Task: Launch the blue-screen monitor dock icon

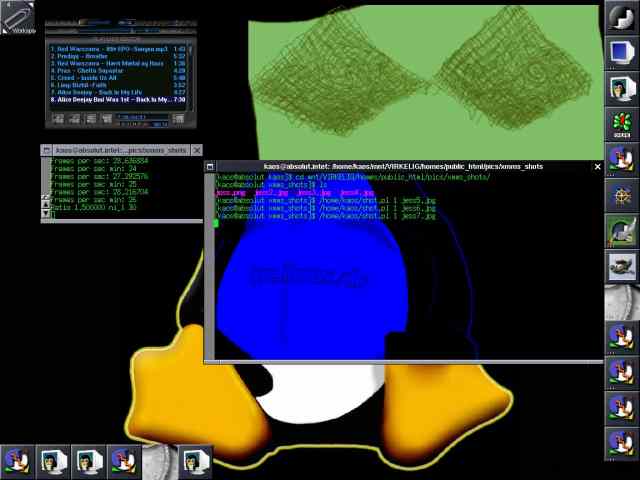Action: (x=622, y=52)
